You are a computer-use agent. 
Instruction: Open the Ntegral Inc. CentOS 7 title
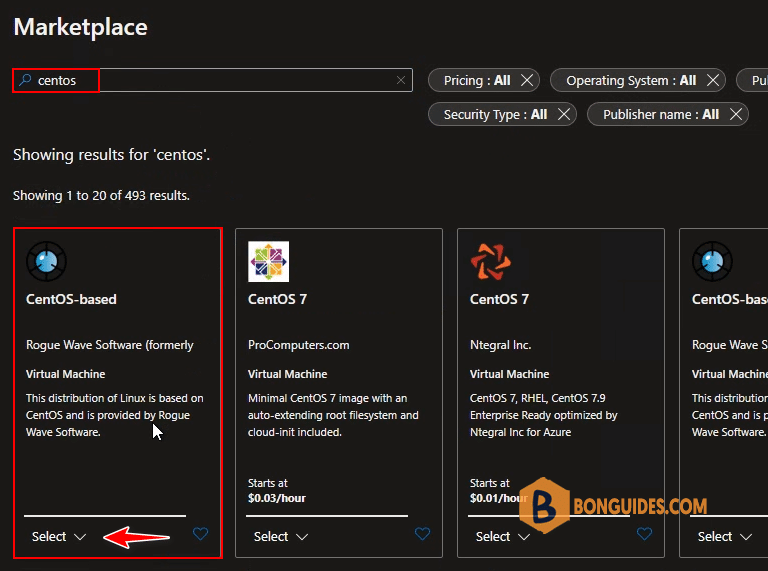click(x=499, y=299)
